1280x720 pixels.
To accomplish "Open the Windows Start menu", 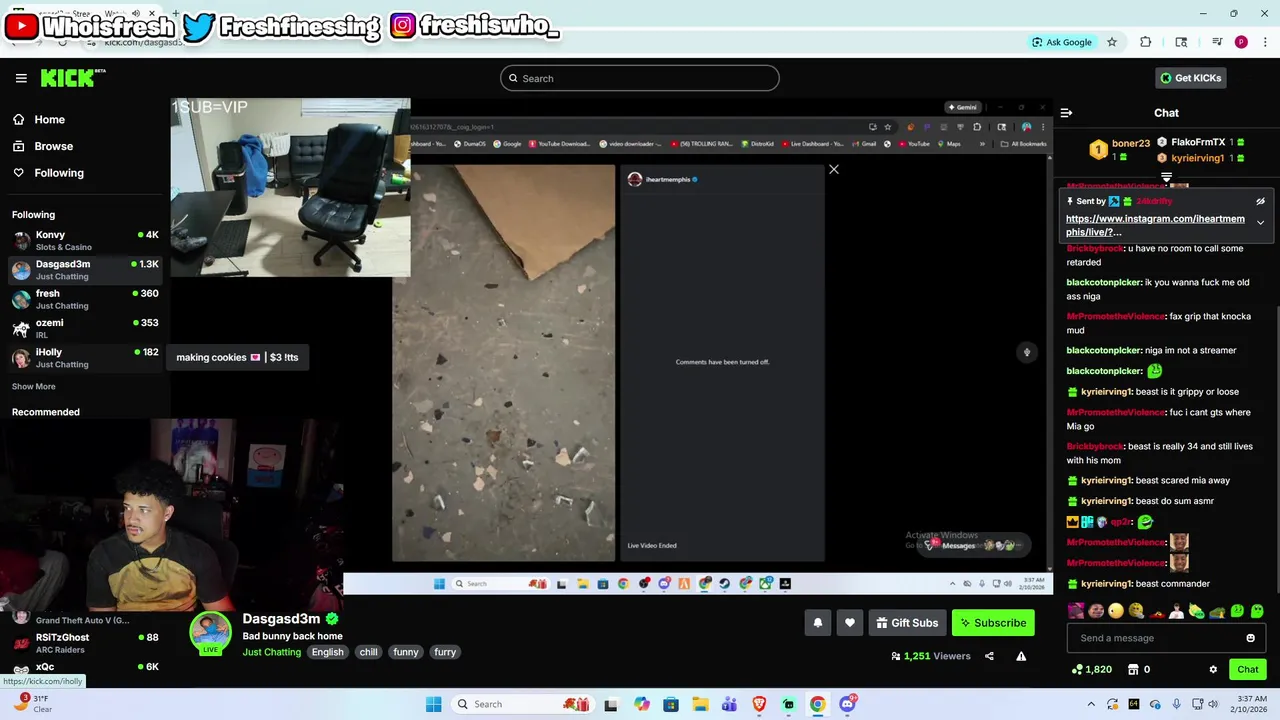I will coord(433,704).
